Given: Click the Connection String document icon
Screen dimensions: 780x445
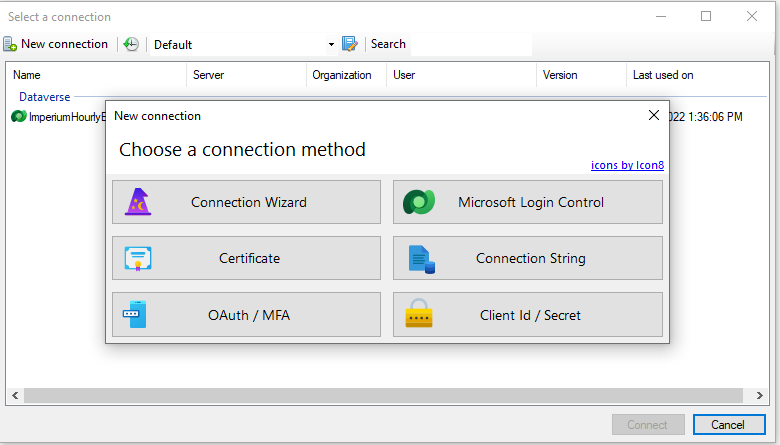Looking at the screenshot, I should 421,259.
